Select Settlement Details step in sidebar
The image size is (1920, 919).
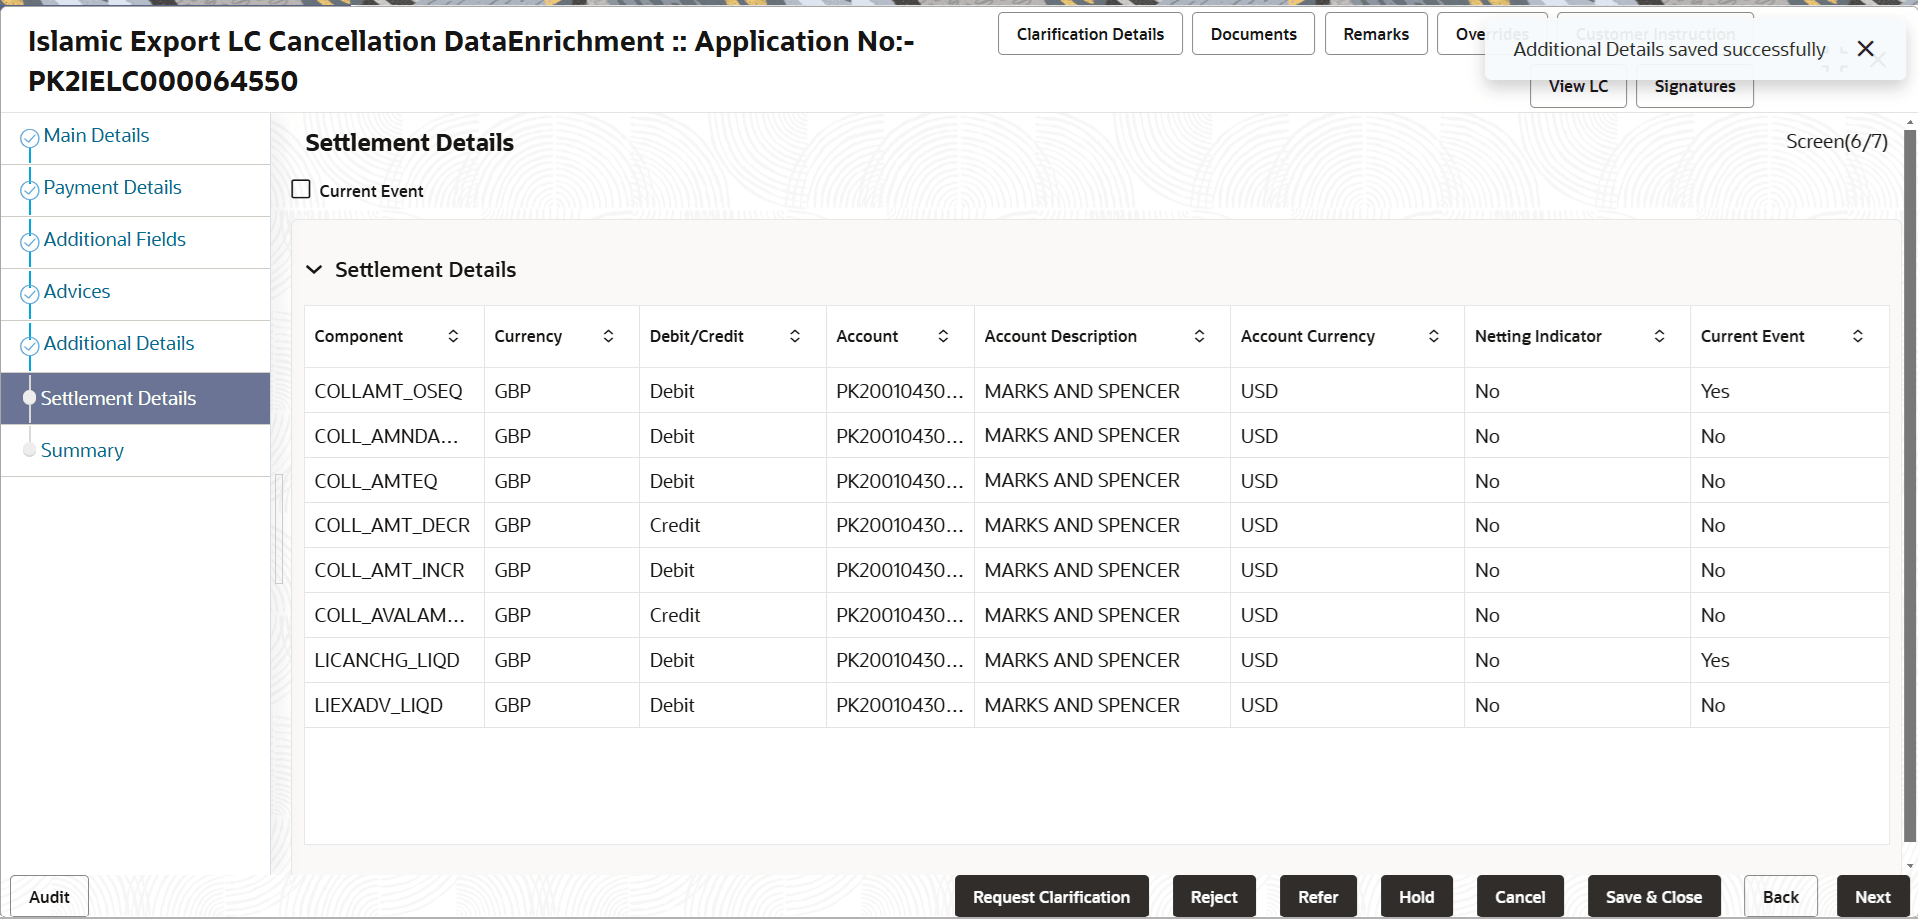pyautogui.click(x=135, y=398)
